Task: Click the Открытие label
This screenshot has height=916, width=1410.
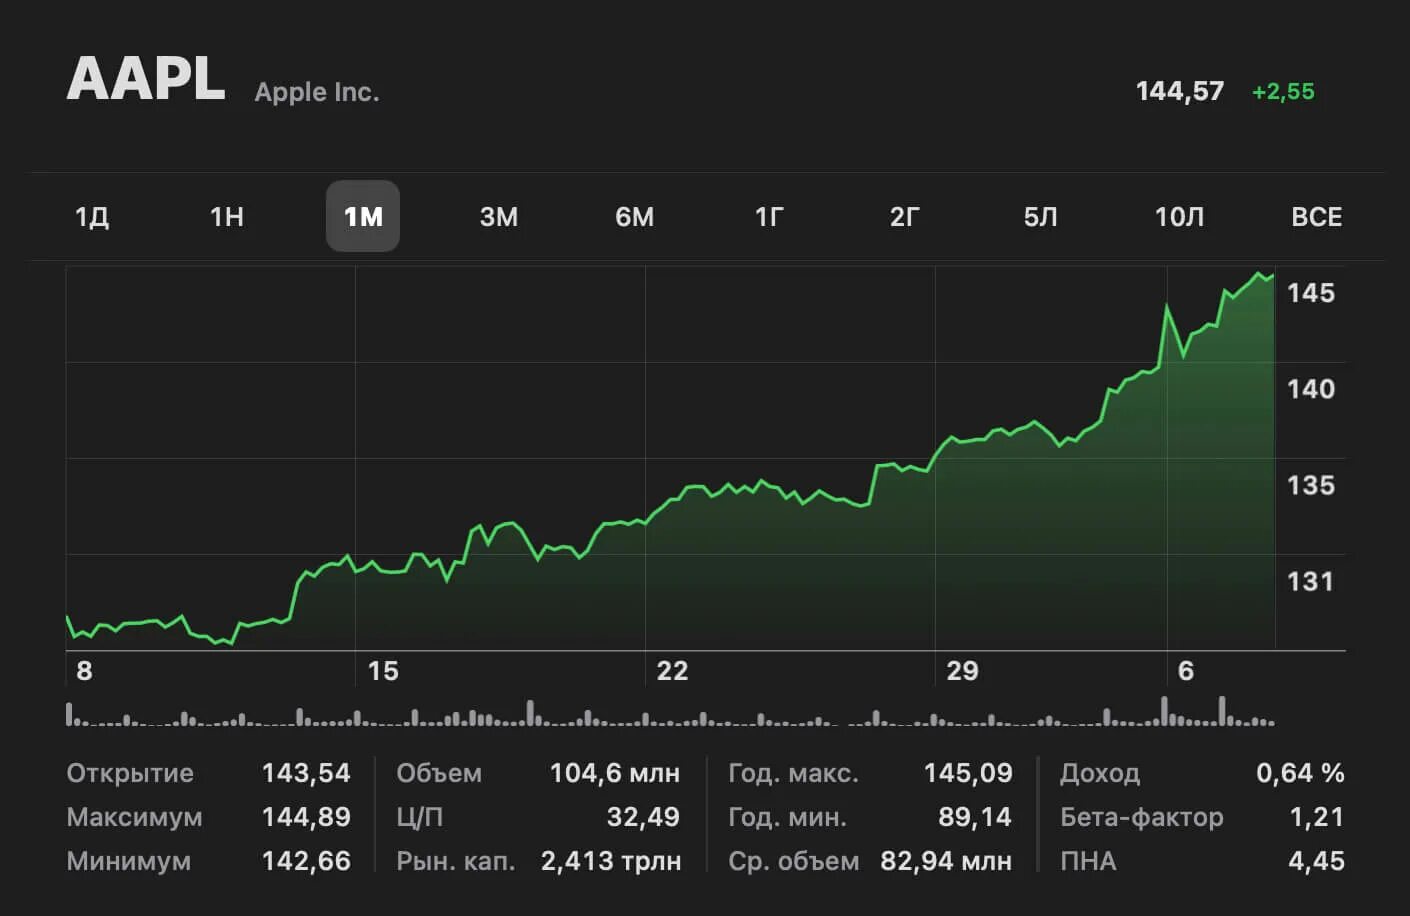Action: [130, 773]
